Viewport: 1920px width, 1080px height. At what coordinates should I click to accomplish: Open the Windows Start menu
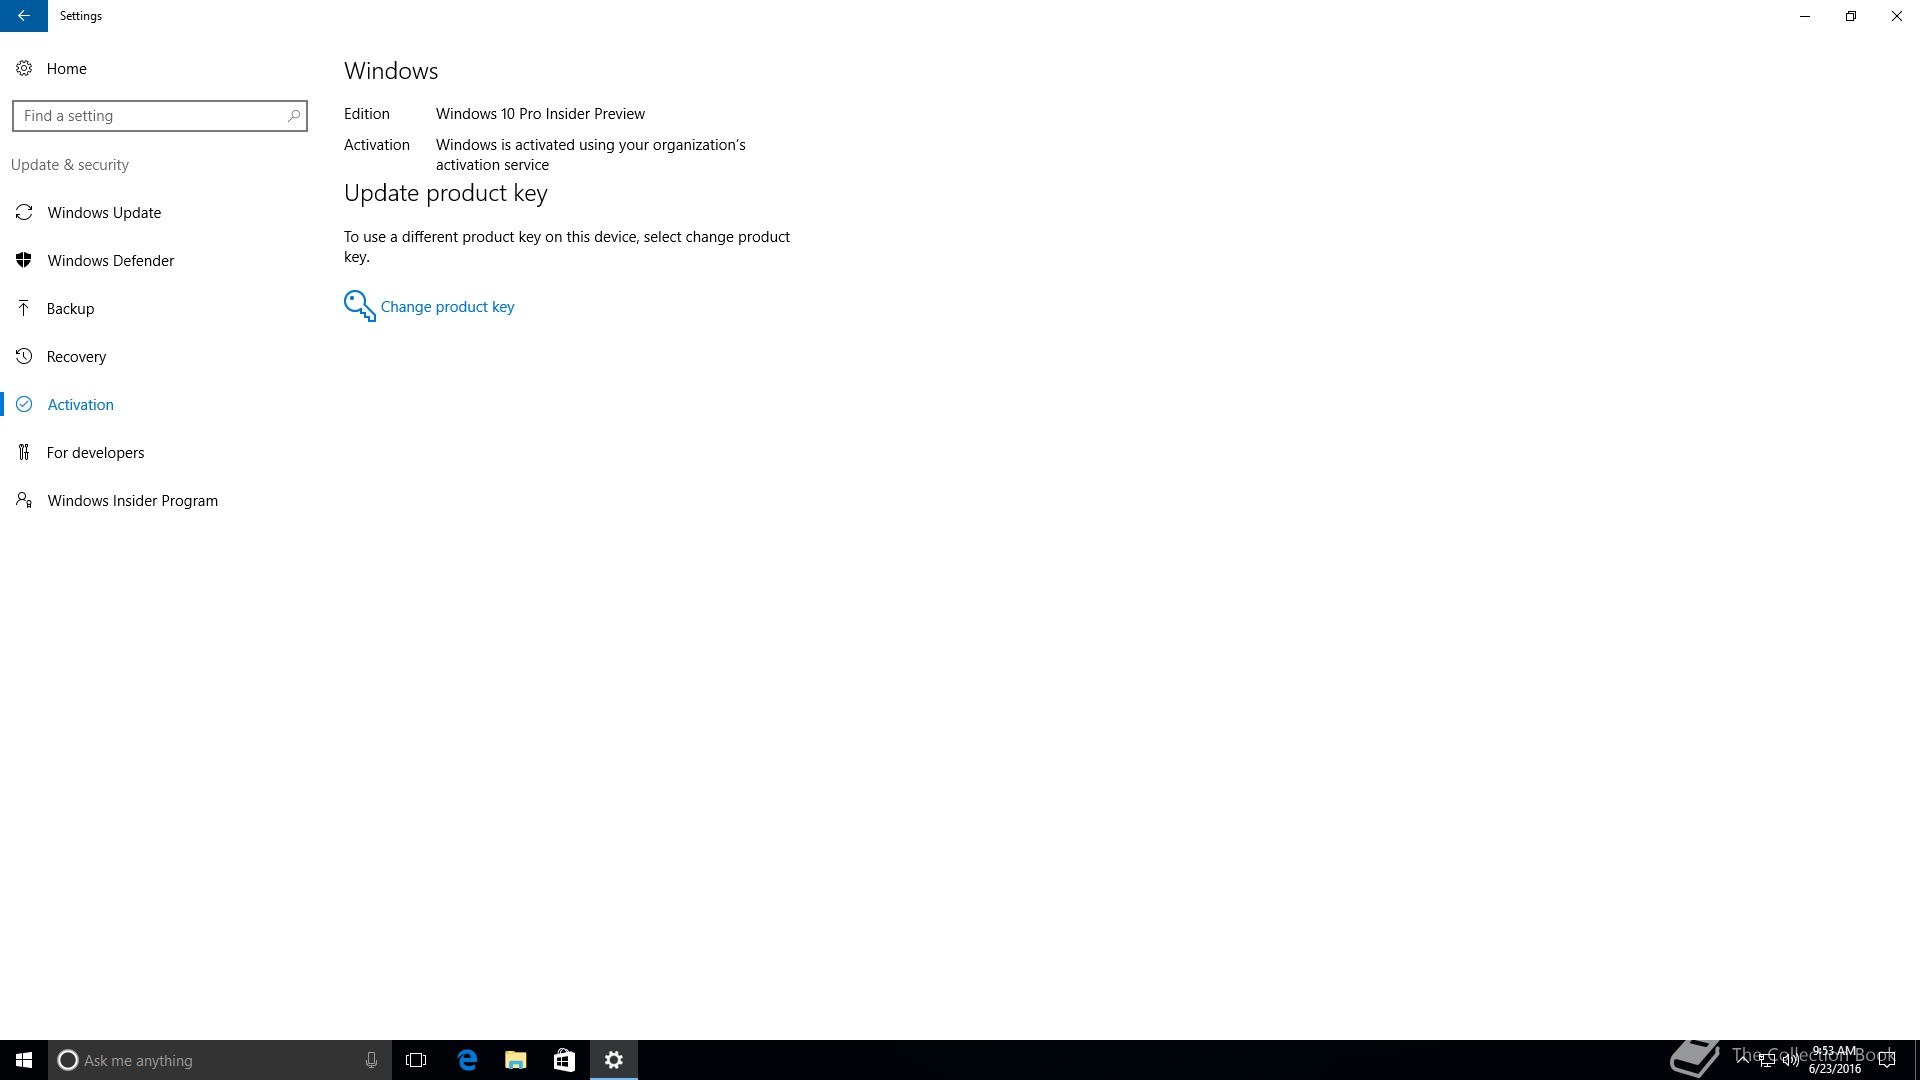24,1060
